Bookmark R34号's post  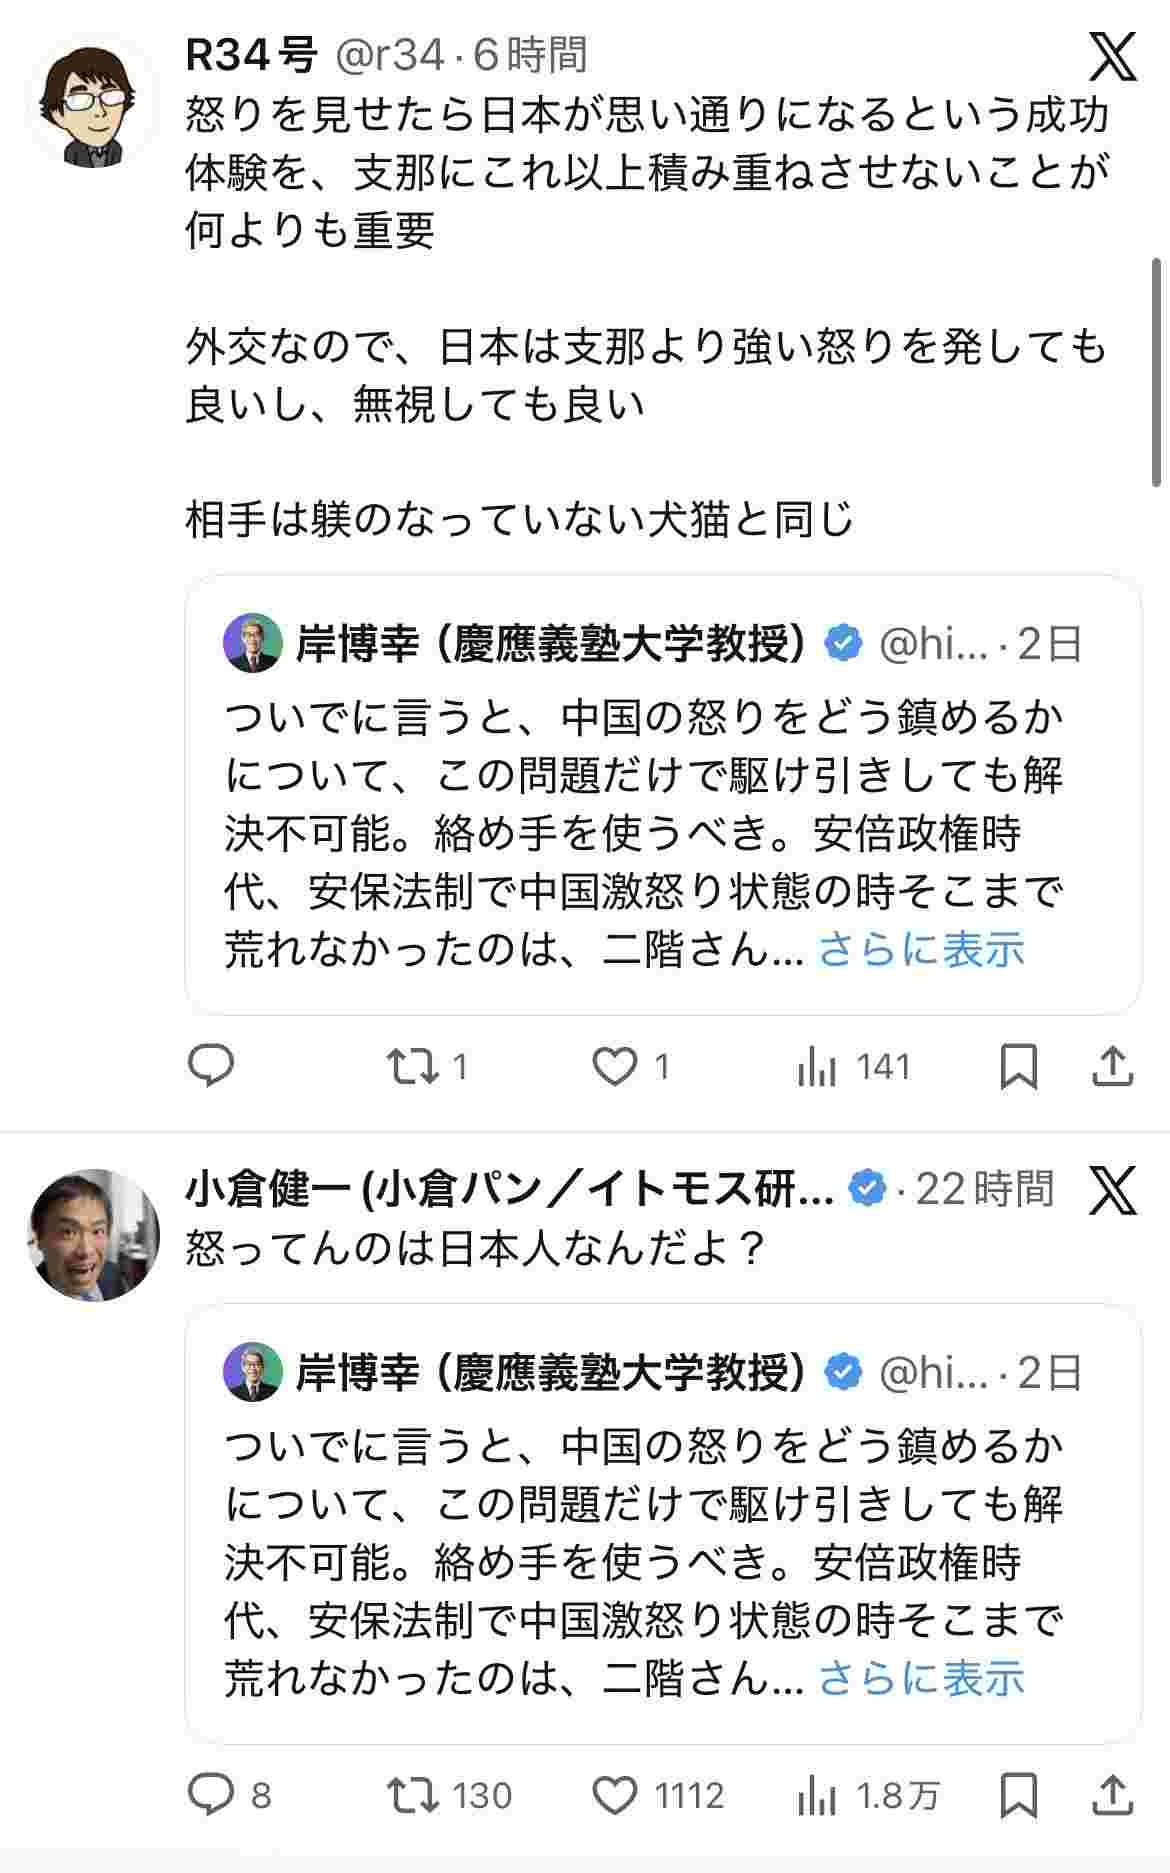[x=1018, y=1066]
